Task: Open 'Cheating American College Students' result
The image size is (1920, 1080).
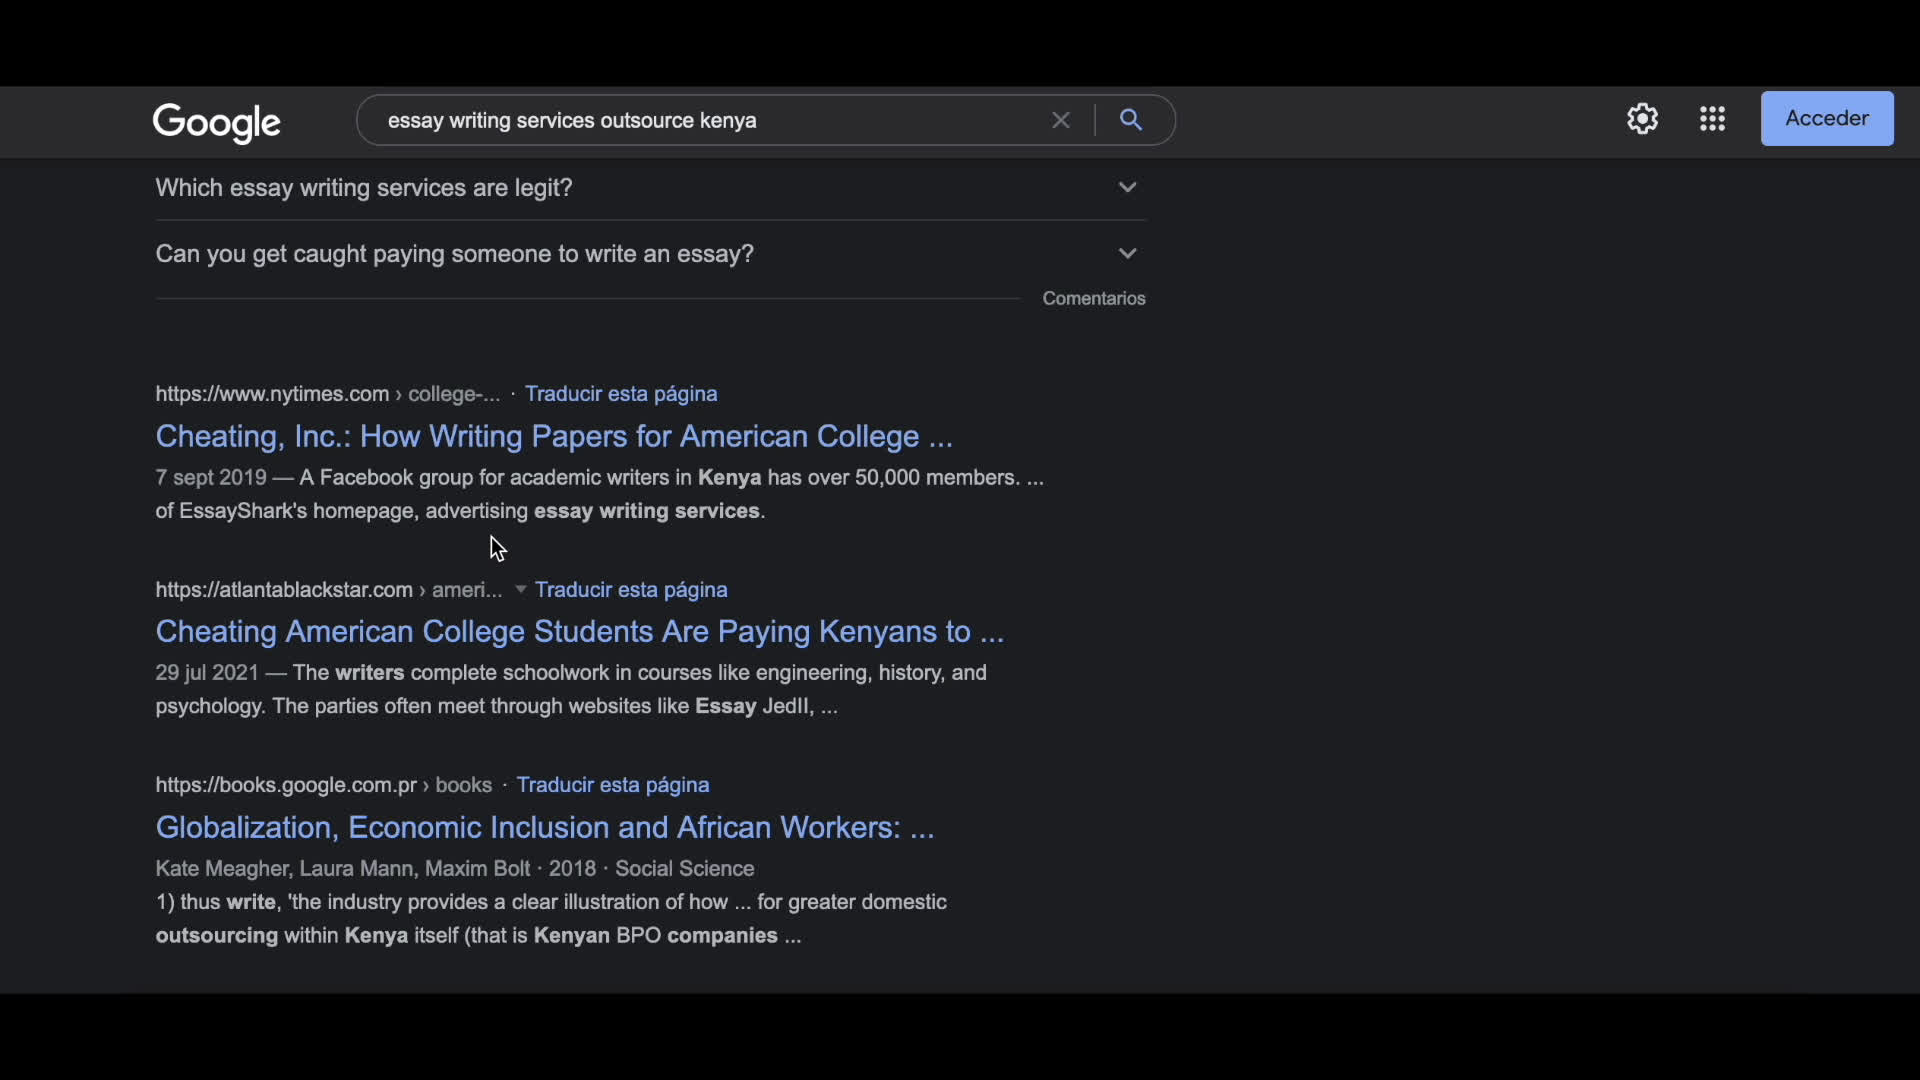Action: click(x=579, y=631)
